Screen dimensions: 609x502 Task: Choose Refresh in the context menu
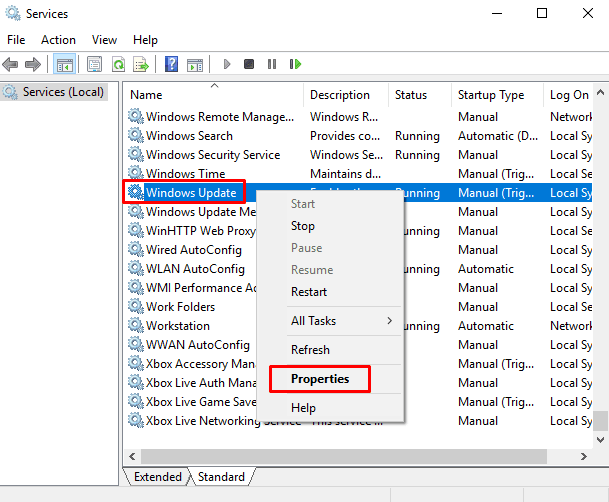[330, 349]
